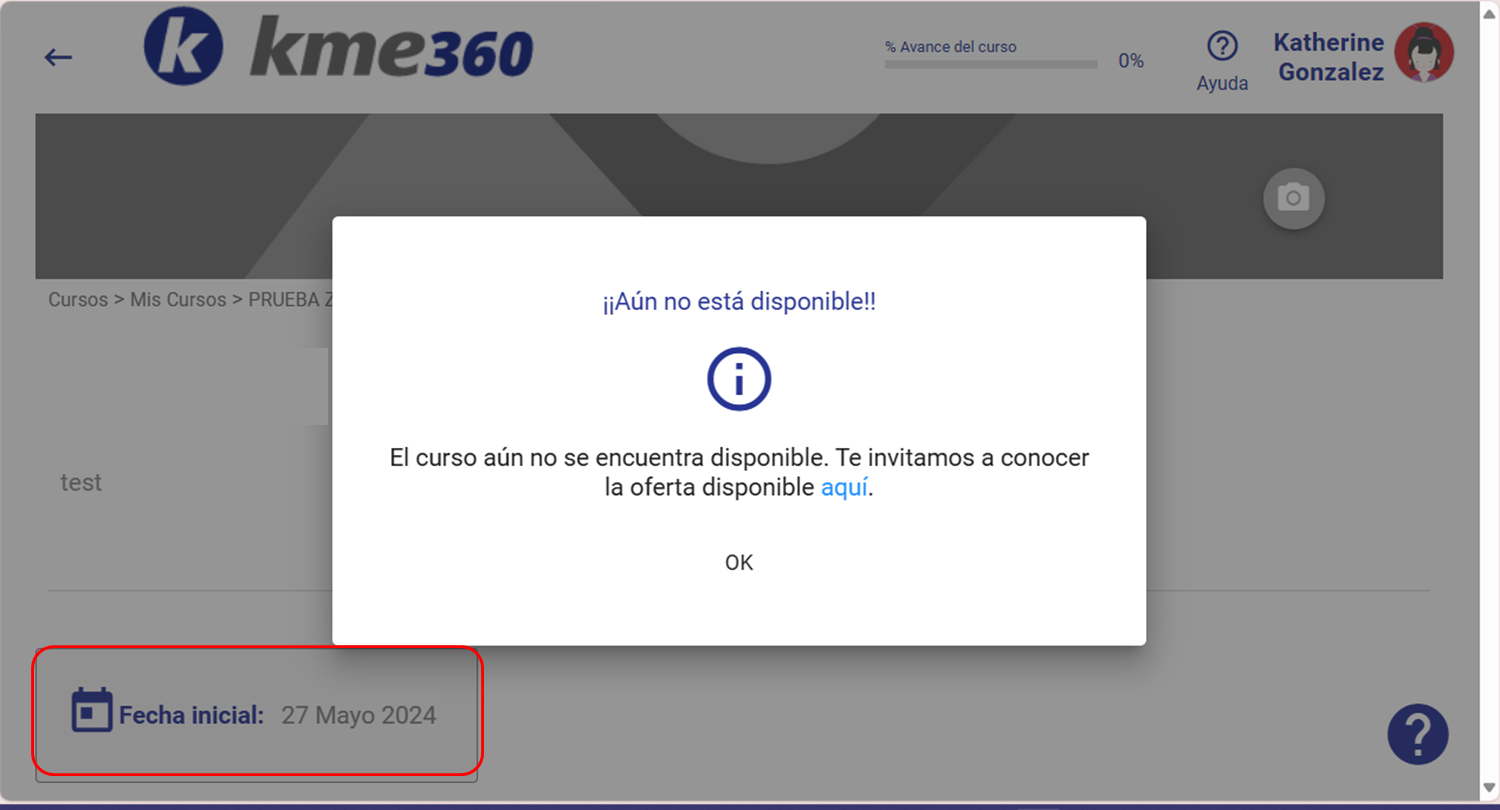Click the course progress bar
Viewport: 1500px width, 810px height.
pos(990,65)
